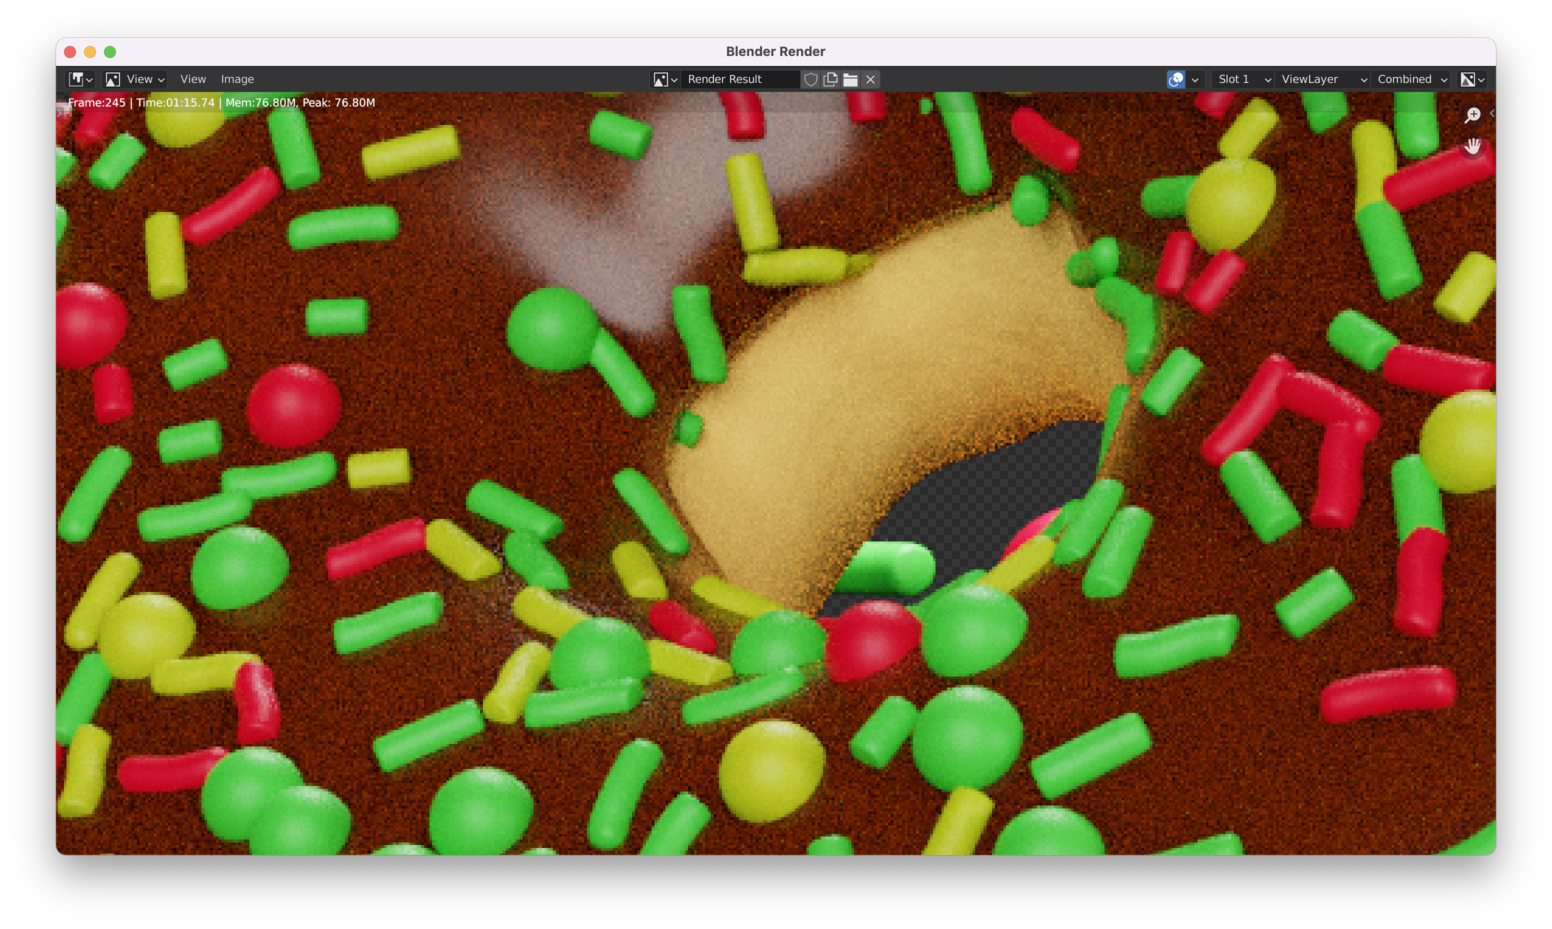Unlink the Render Result image
Viewport: 1552px width, 929px height.
tap(871, 79)
